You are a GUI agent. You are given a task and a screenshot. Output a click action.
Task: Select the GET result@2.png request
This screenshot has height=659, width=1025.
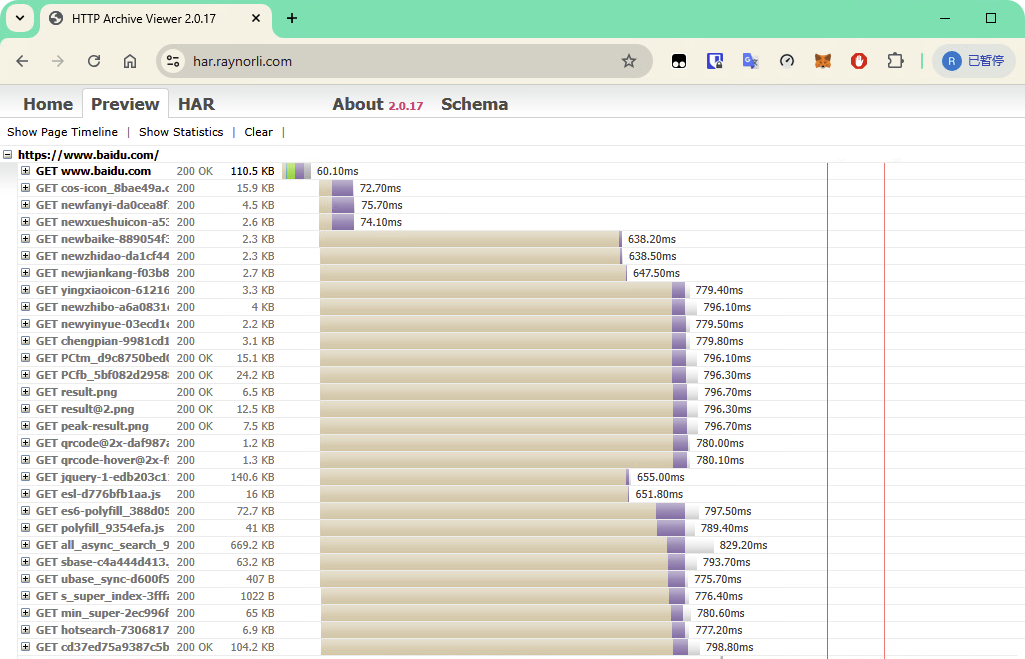[x=85, y=409]
